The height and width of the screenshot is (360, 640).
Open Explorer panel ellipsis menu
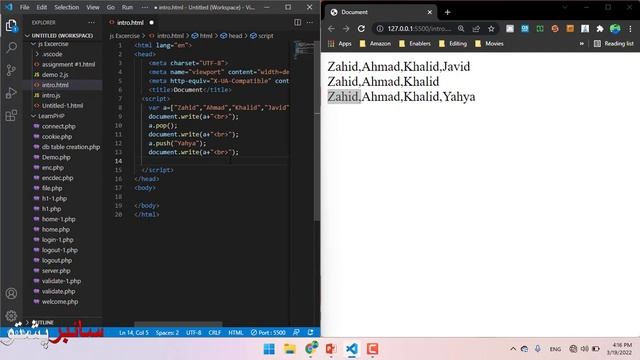(x=91, y=22)
